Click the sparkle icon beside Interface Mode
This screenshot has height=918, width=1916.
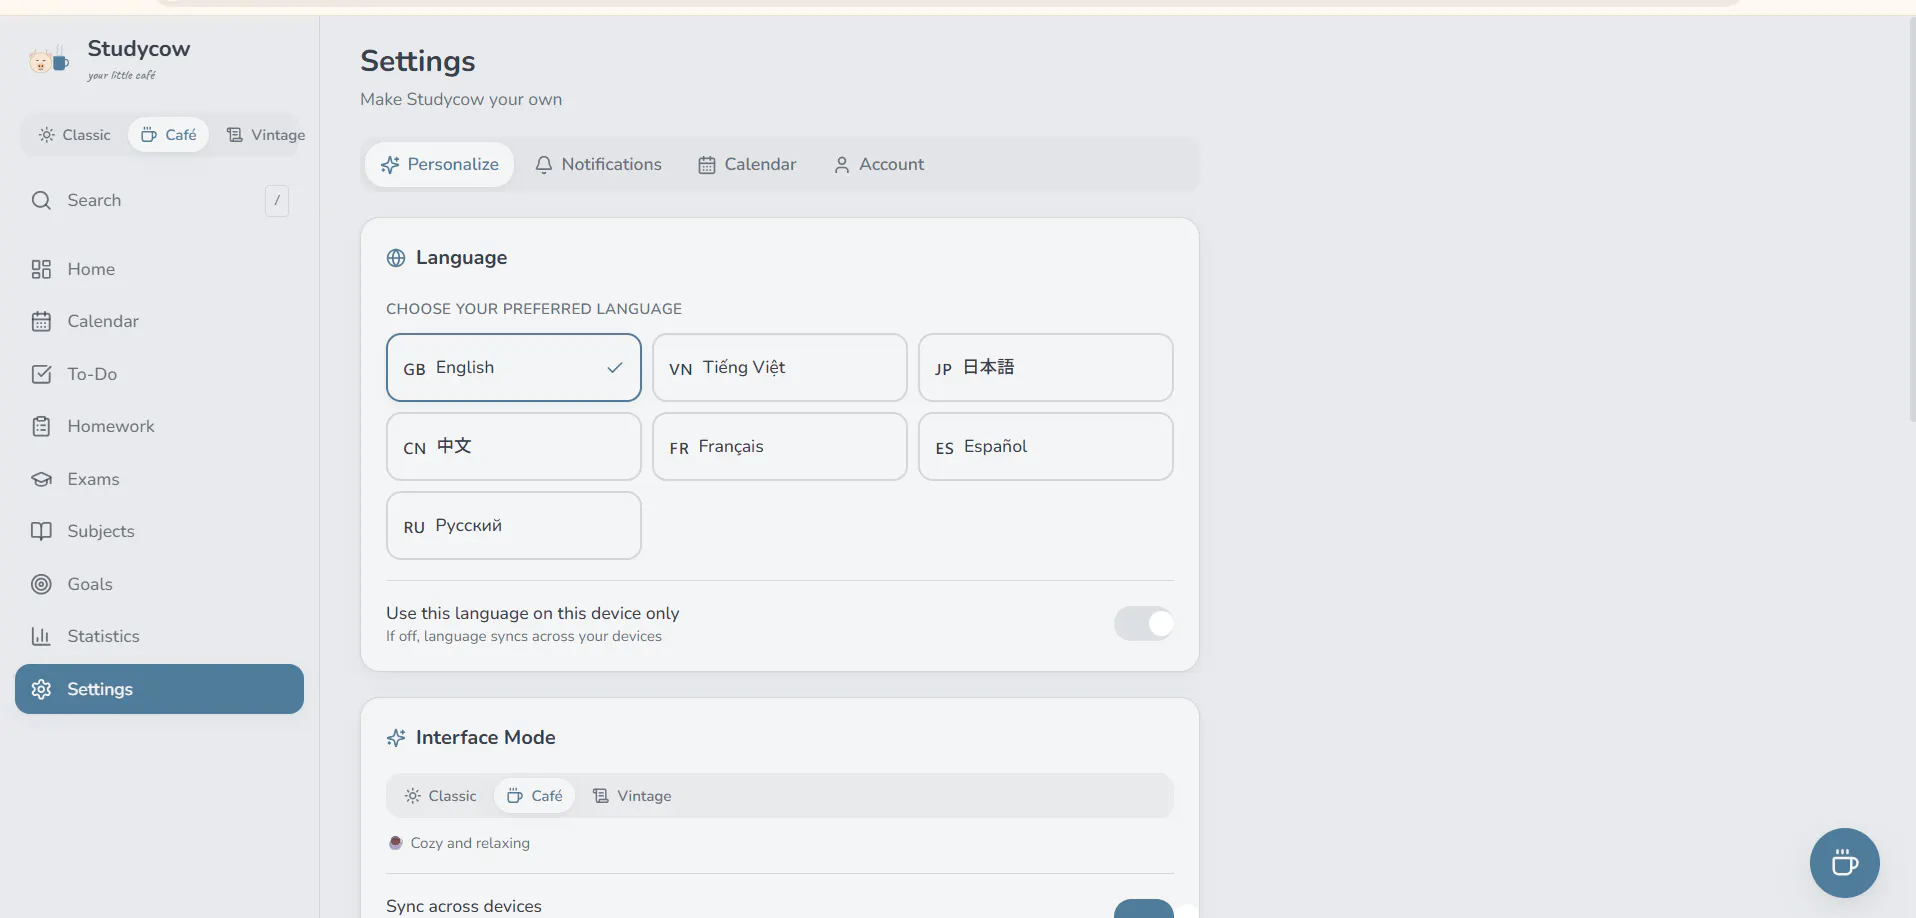coord(396,738)
